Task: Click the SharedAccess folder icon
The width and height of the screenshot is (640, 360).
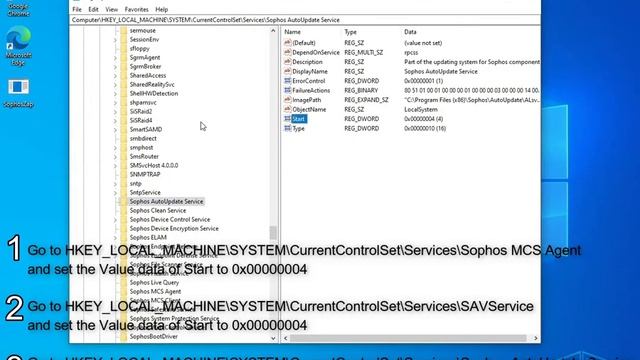Action: click(x=123, y=76)
